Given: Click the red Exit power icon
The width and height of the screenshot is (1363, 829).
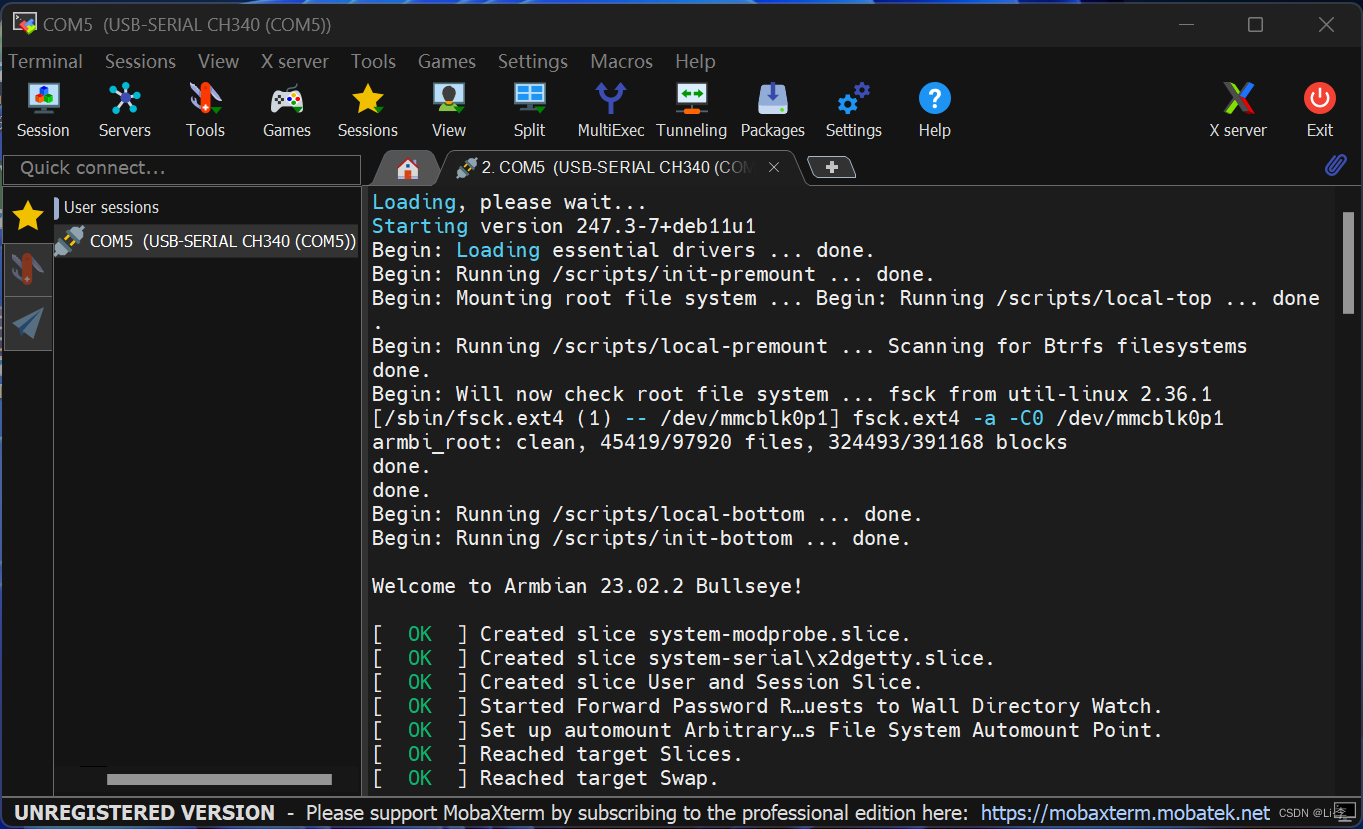Looking at the screenshot, I should [1319, 110].
